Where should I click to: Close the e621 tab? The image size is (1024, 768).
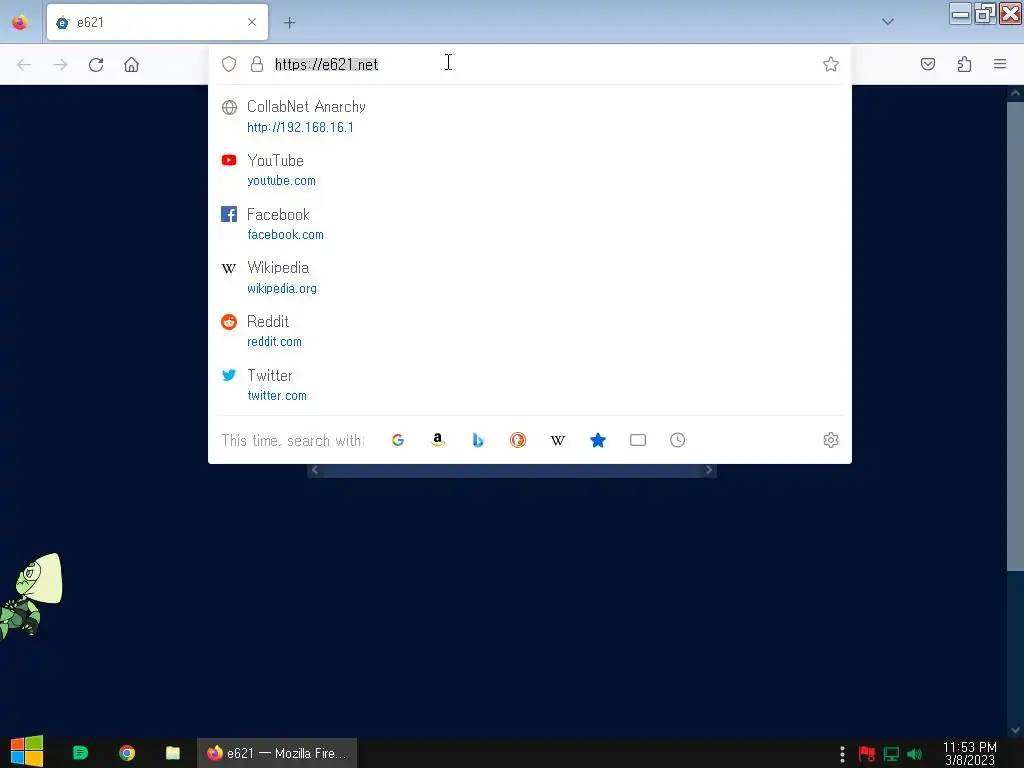tap(252, 22)
